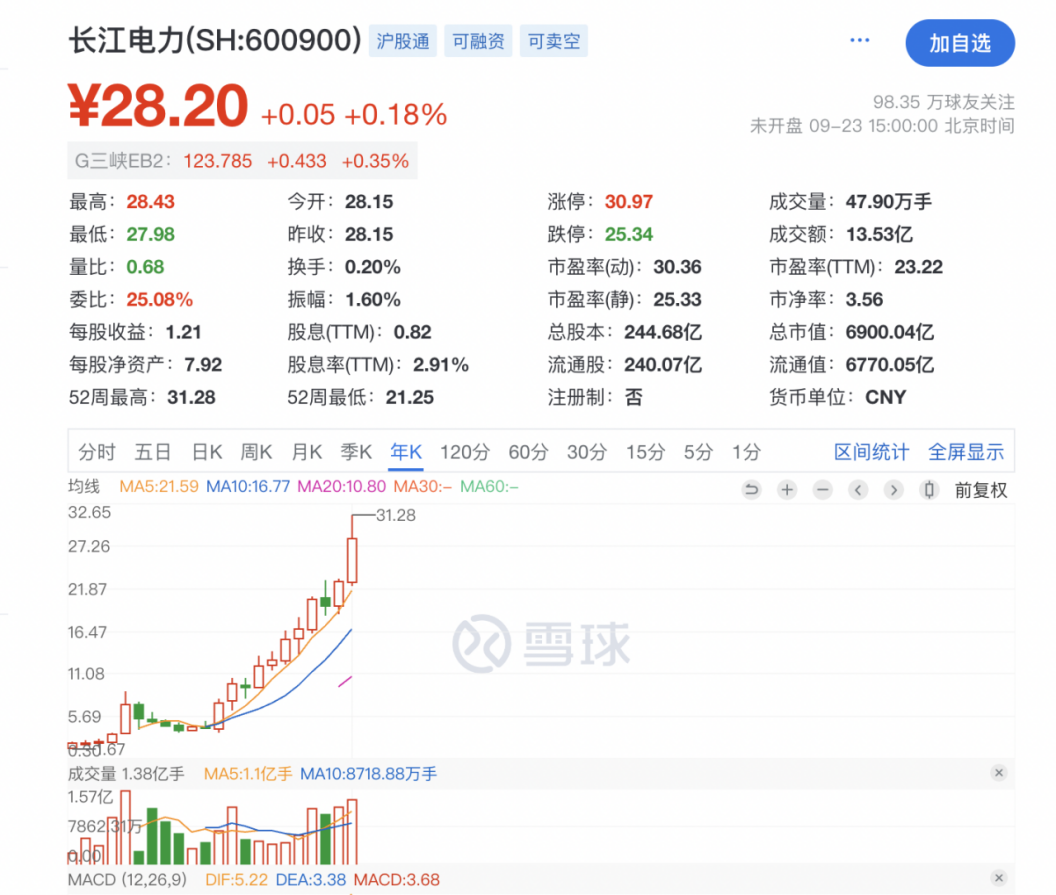This screenshot has height=895, width=1056.
Task: Open 区间统计 interval statistics
Action: (871, 452)
